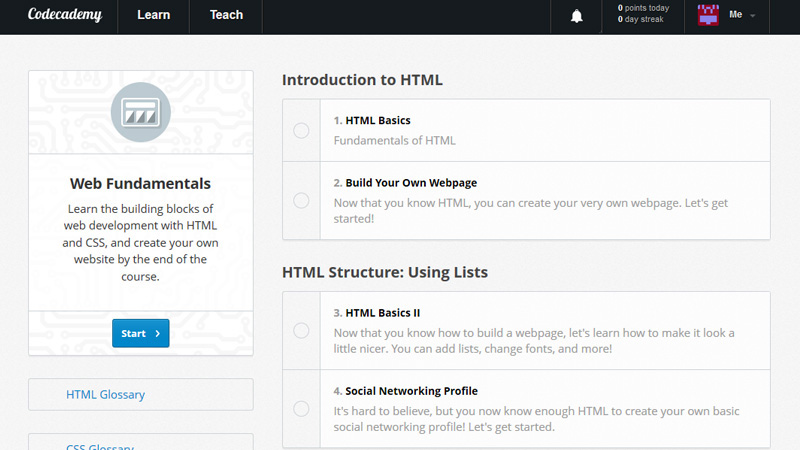Screen dimensions: 800x450
Task: Click the Codecademy logo
Action: tap(65, 15)
